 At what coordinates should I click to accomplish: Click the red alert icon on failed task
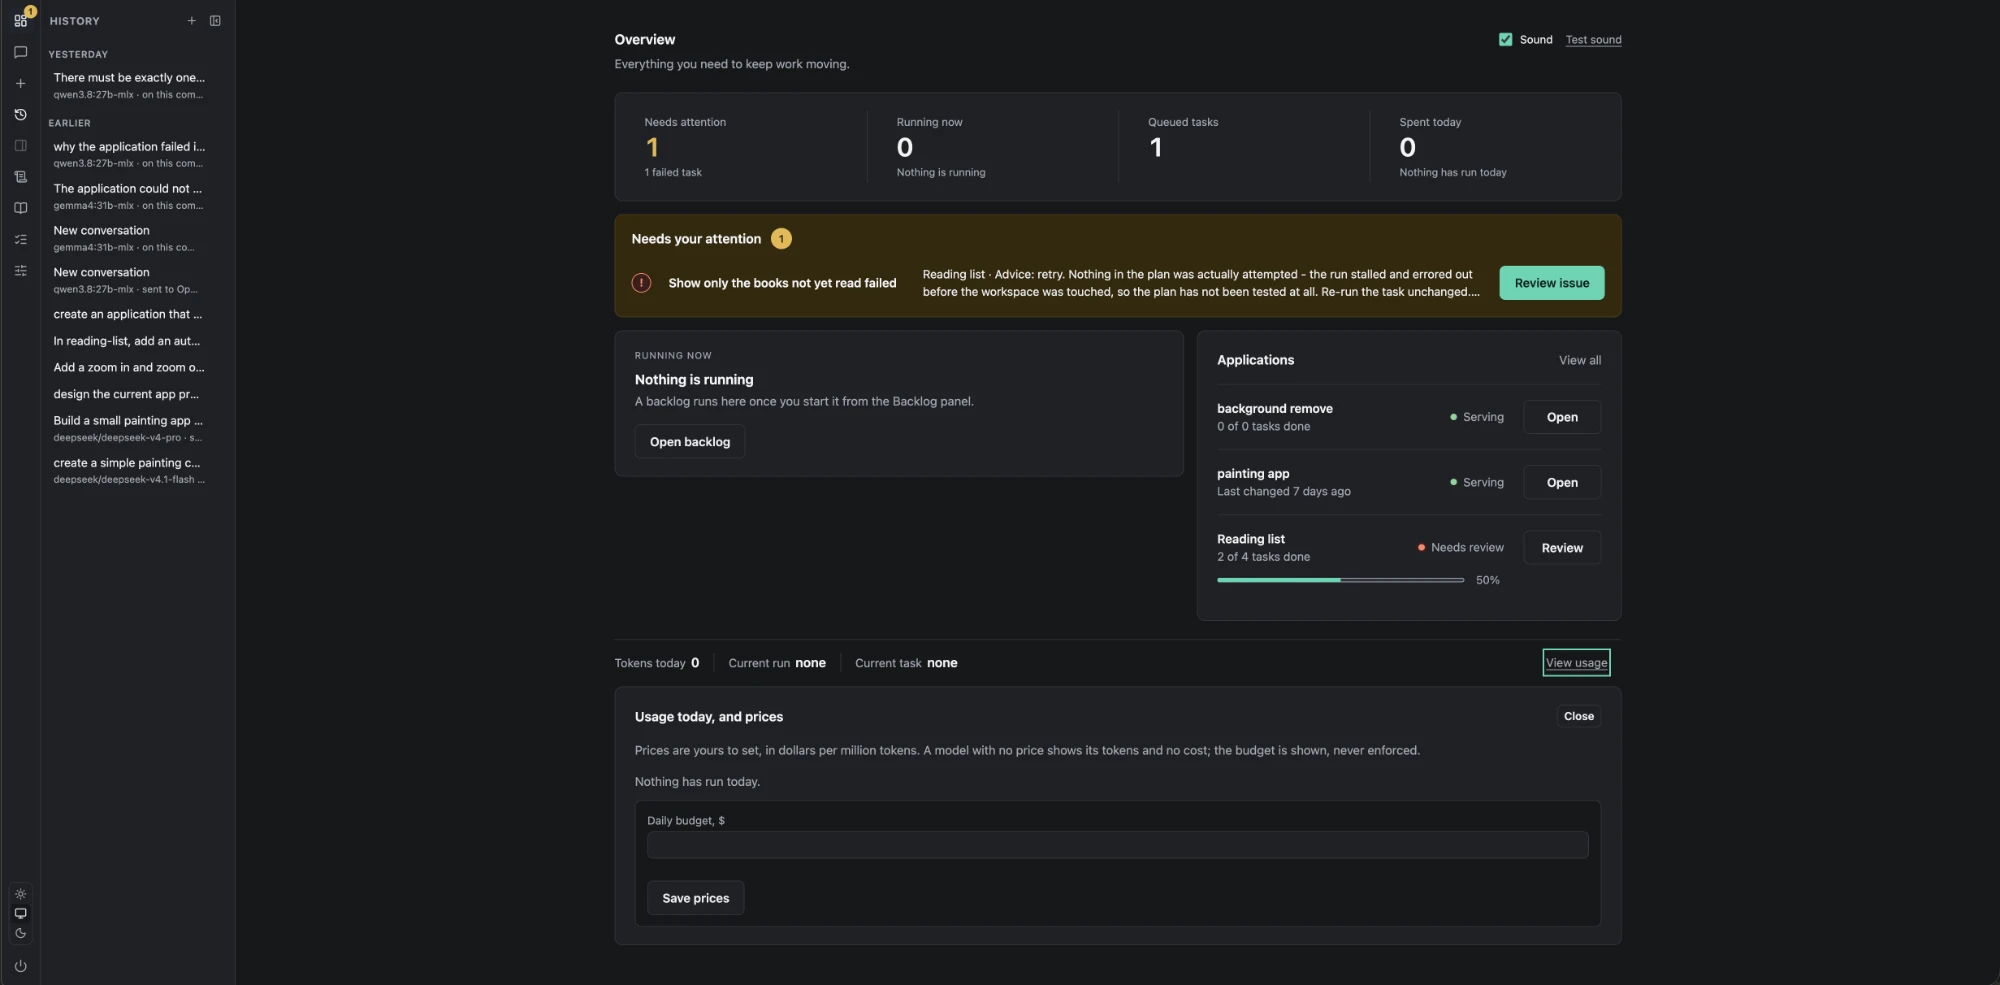(642, 283)
